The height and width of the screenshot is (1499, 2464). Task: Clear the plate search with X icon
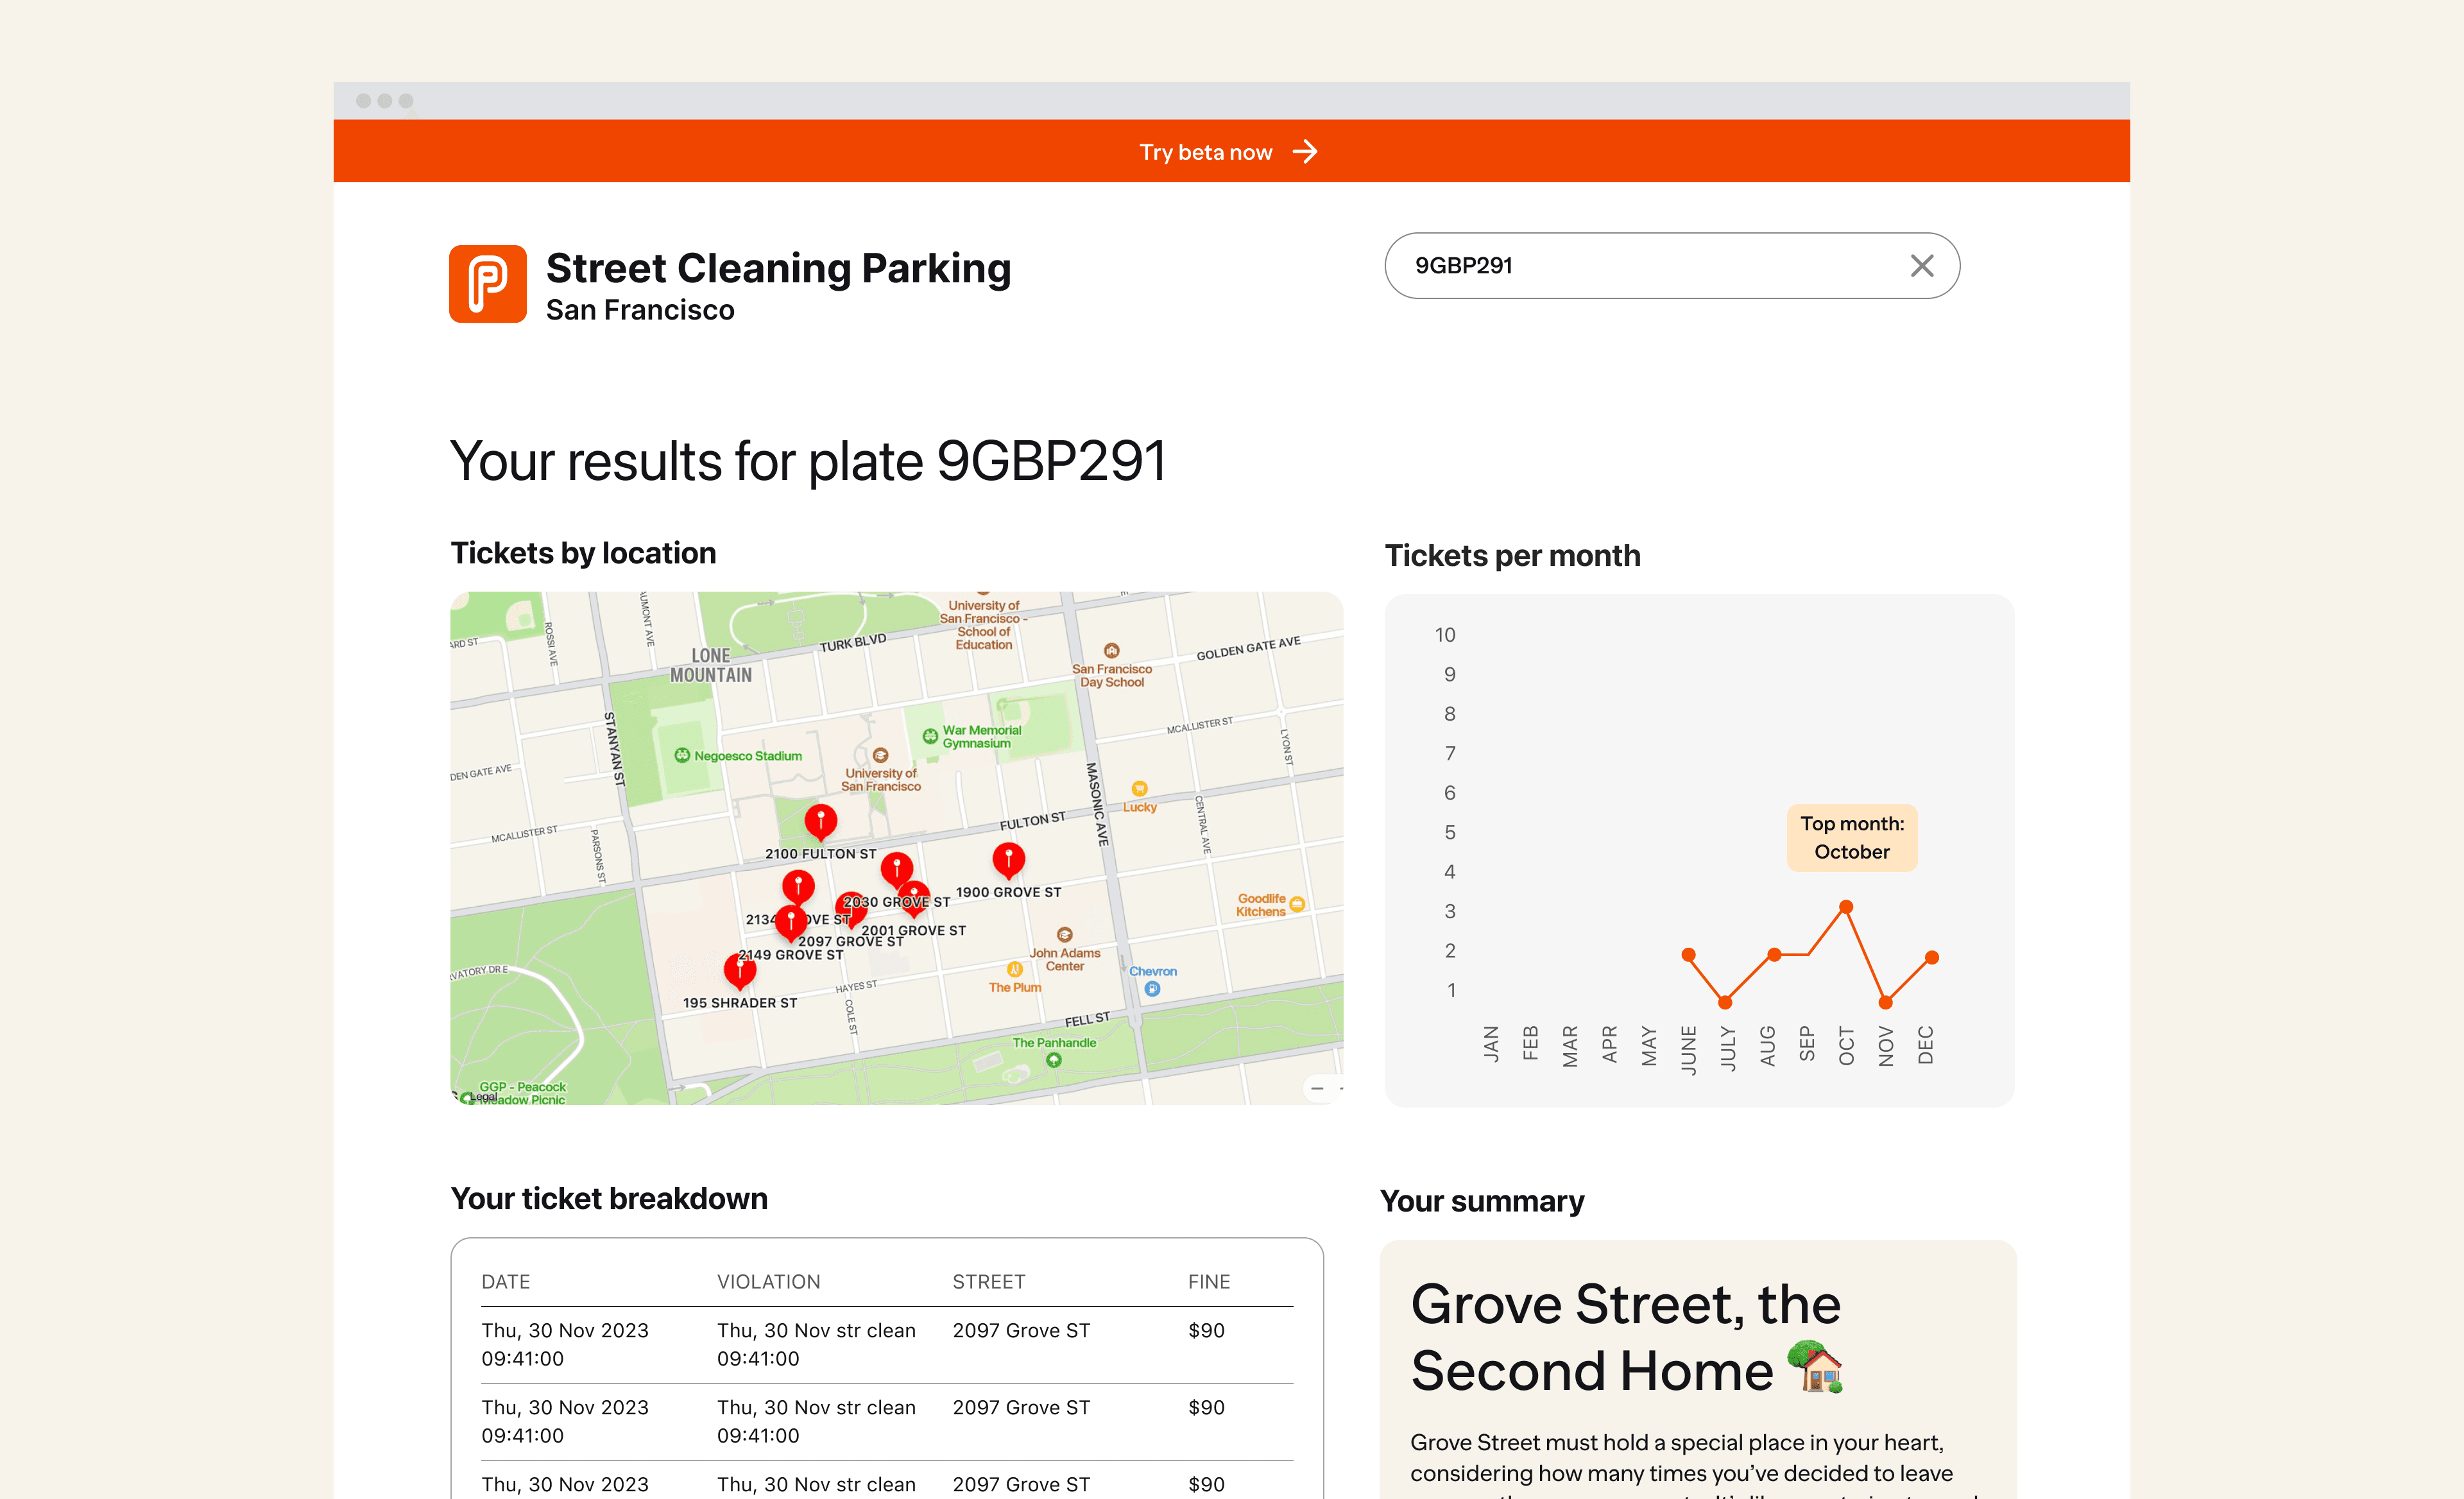tap(1921, 266)
